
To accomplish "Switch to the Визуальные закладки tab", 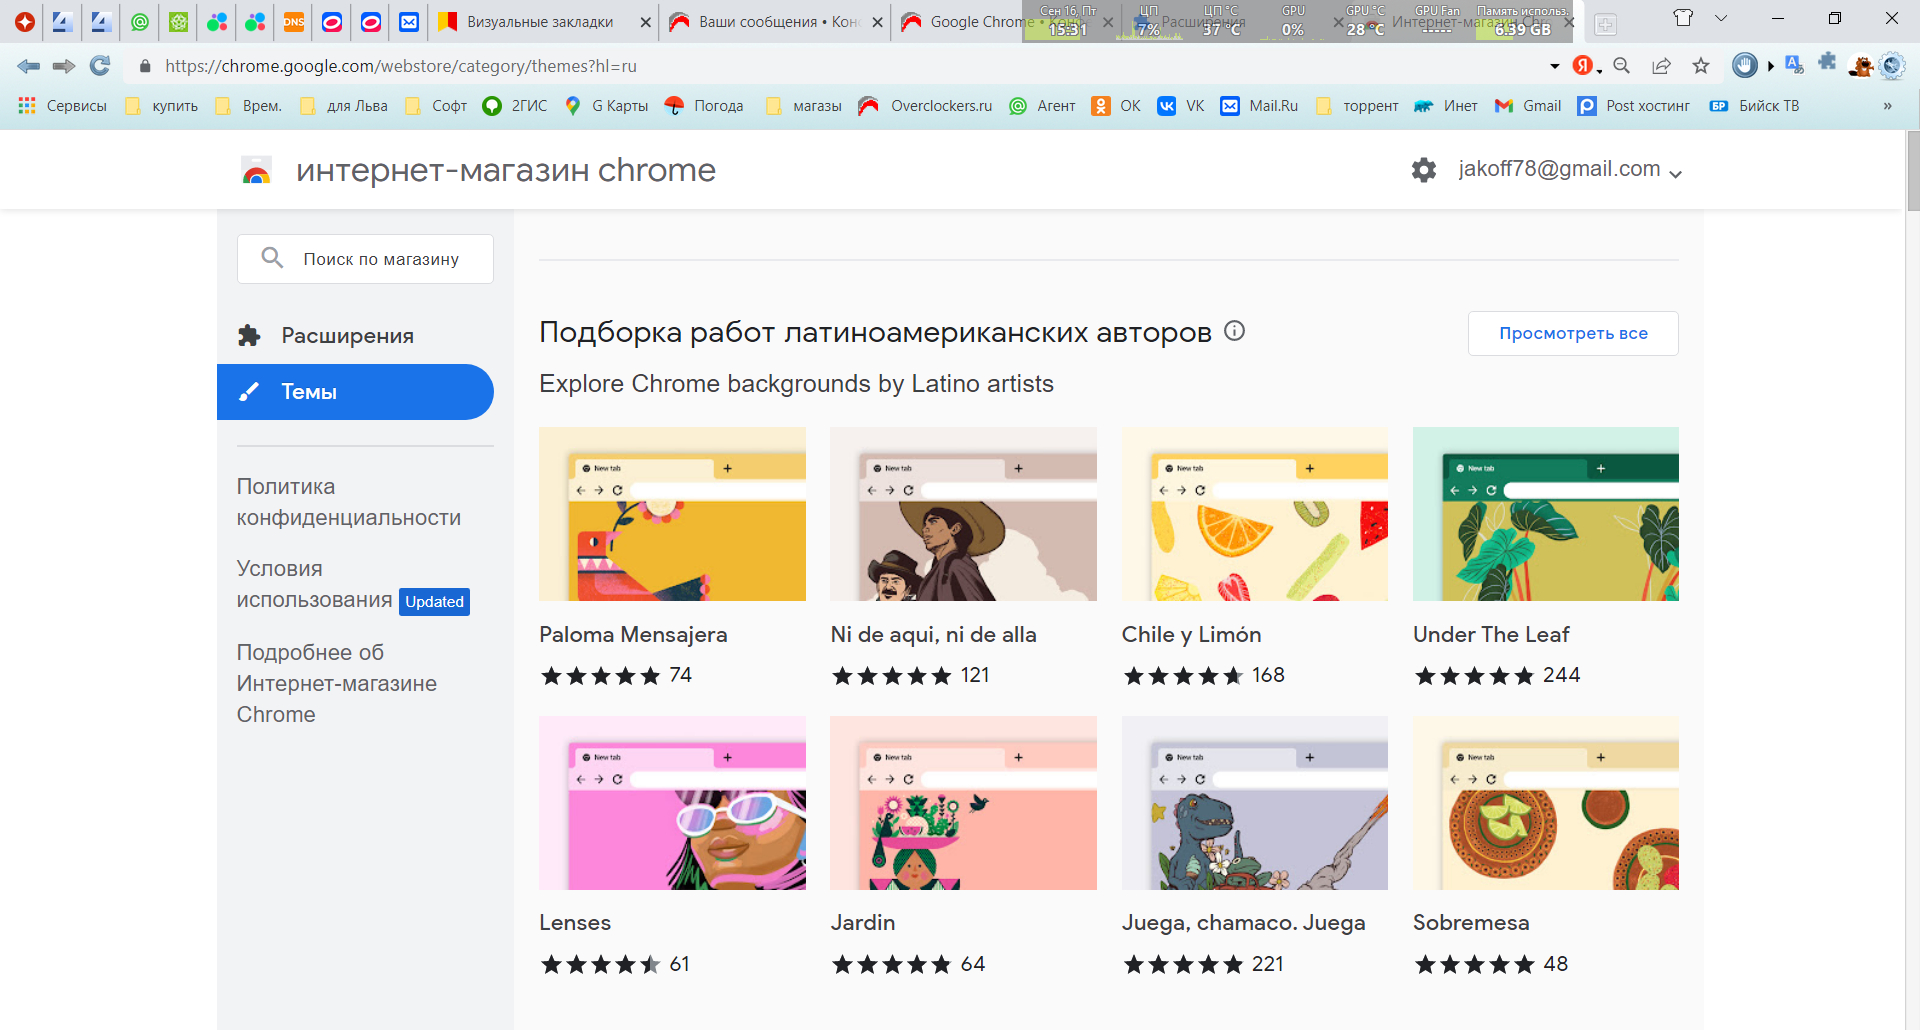I will [540, 22].
